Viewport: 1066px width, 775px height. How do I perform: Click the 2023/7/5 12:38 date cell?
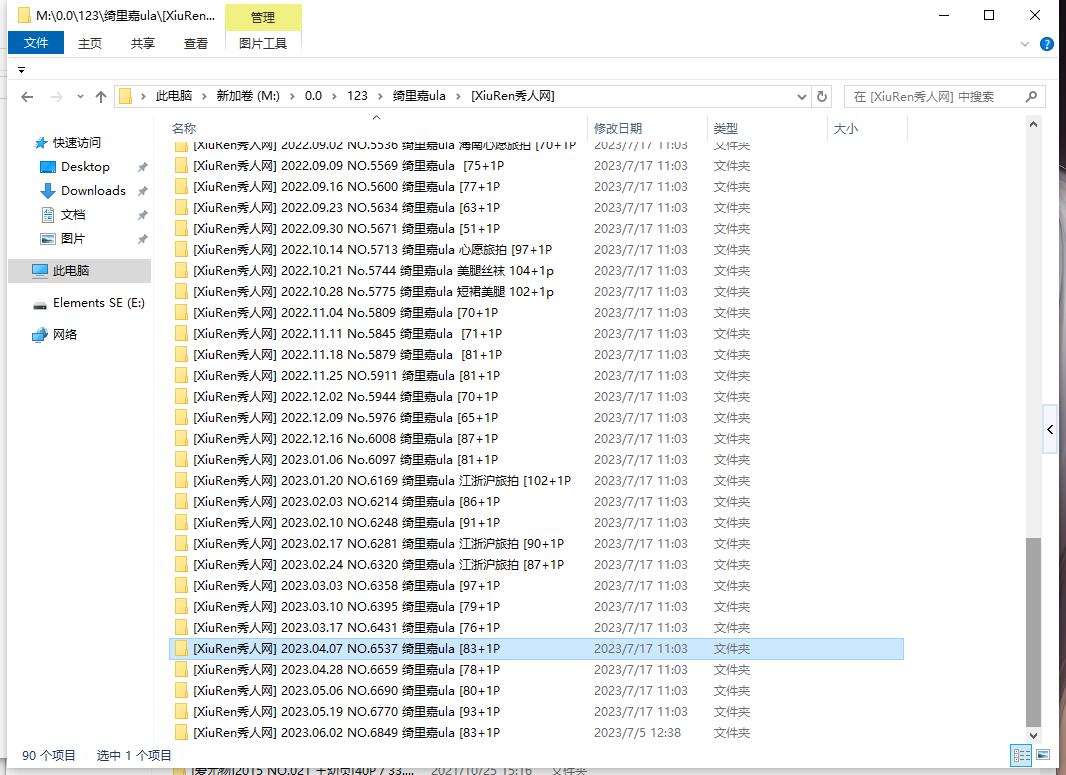pyautogui.click(x=638, y=733)
